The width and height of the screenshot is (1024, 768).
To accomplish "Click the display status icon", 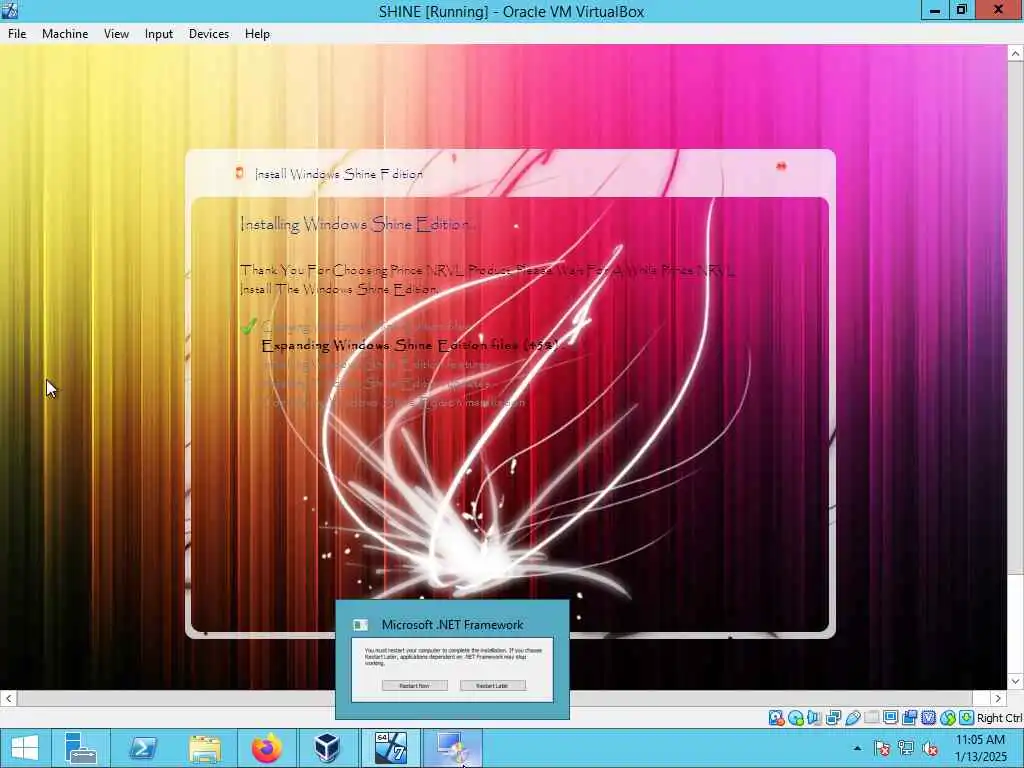I will click(x=890, y=718).
